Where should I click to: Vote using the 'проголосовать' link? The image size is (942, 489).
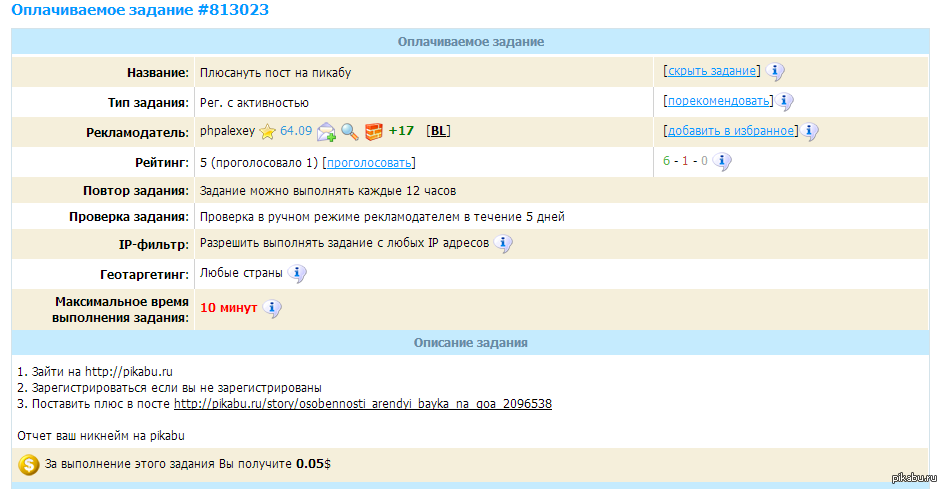369,162
